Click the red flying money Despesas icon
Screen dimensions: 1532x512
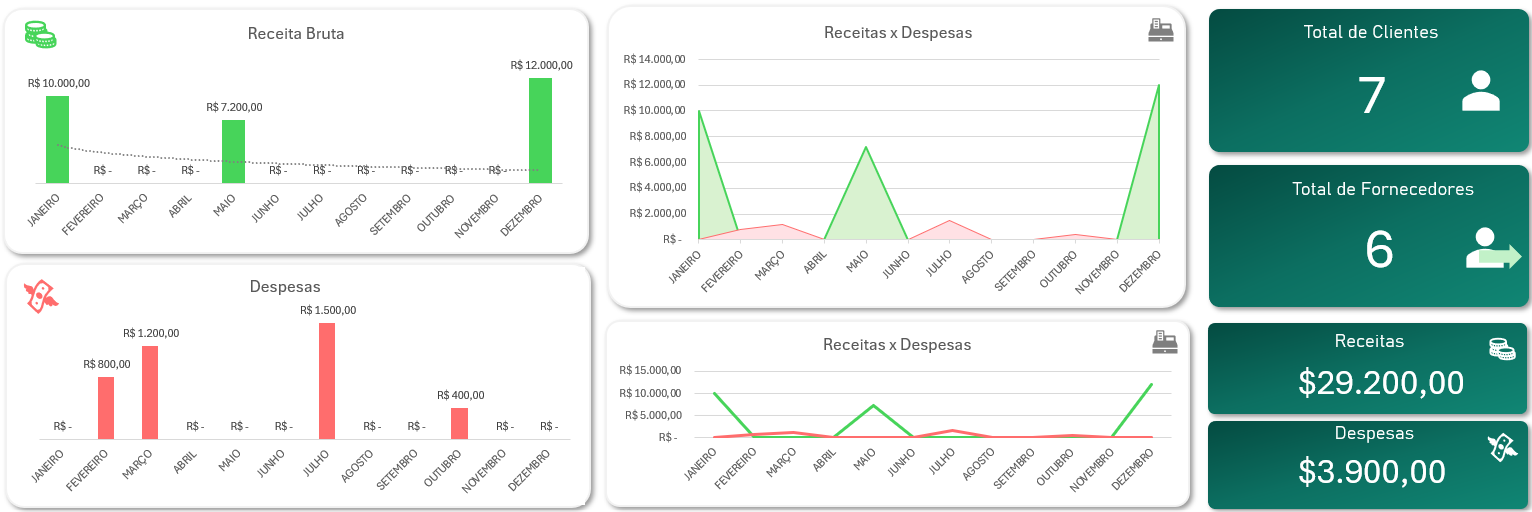tap(40, 296)
